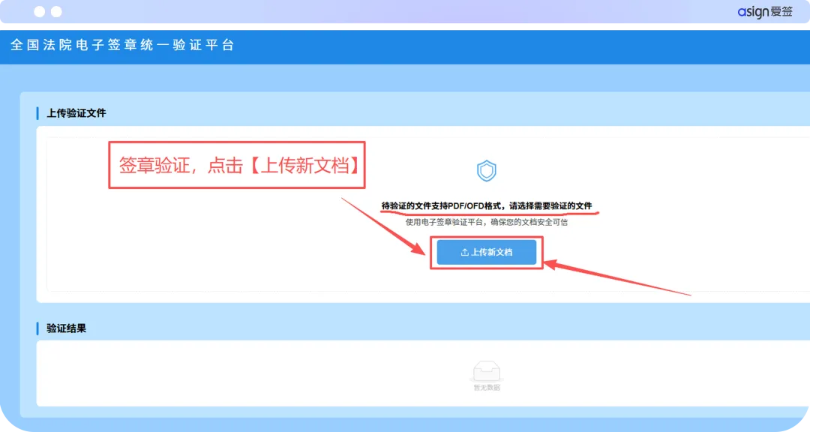Click the empty inbox icon in 验证结果

click(486, 370)
